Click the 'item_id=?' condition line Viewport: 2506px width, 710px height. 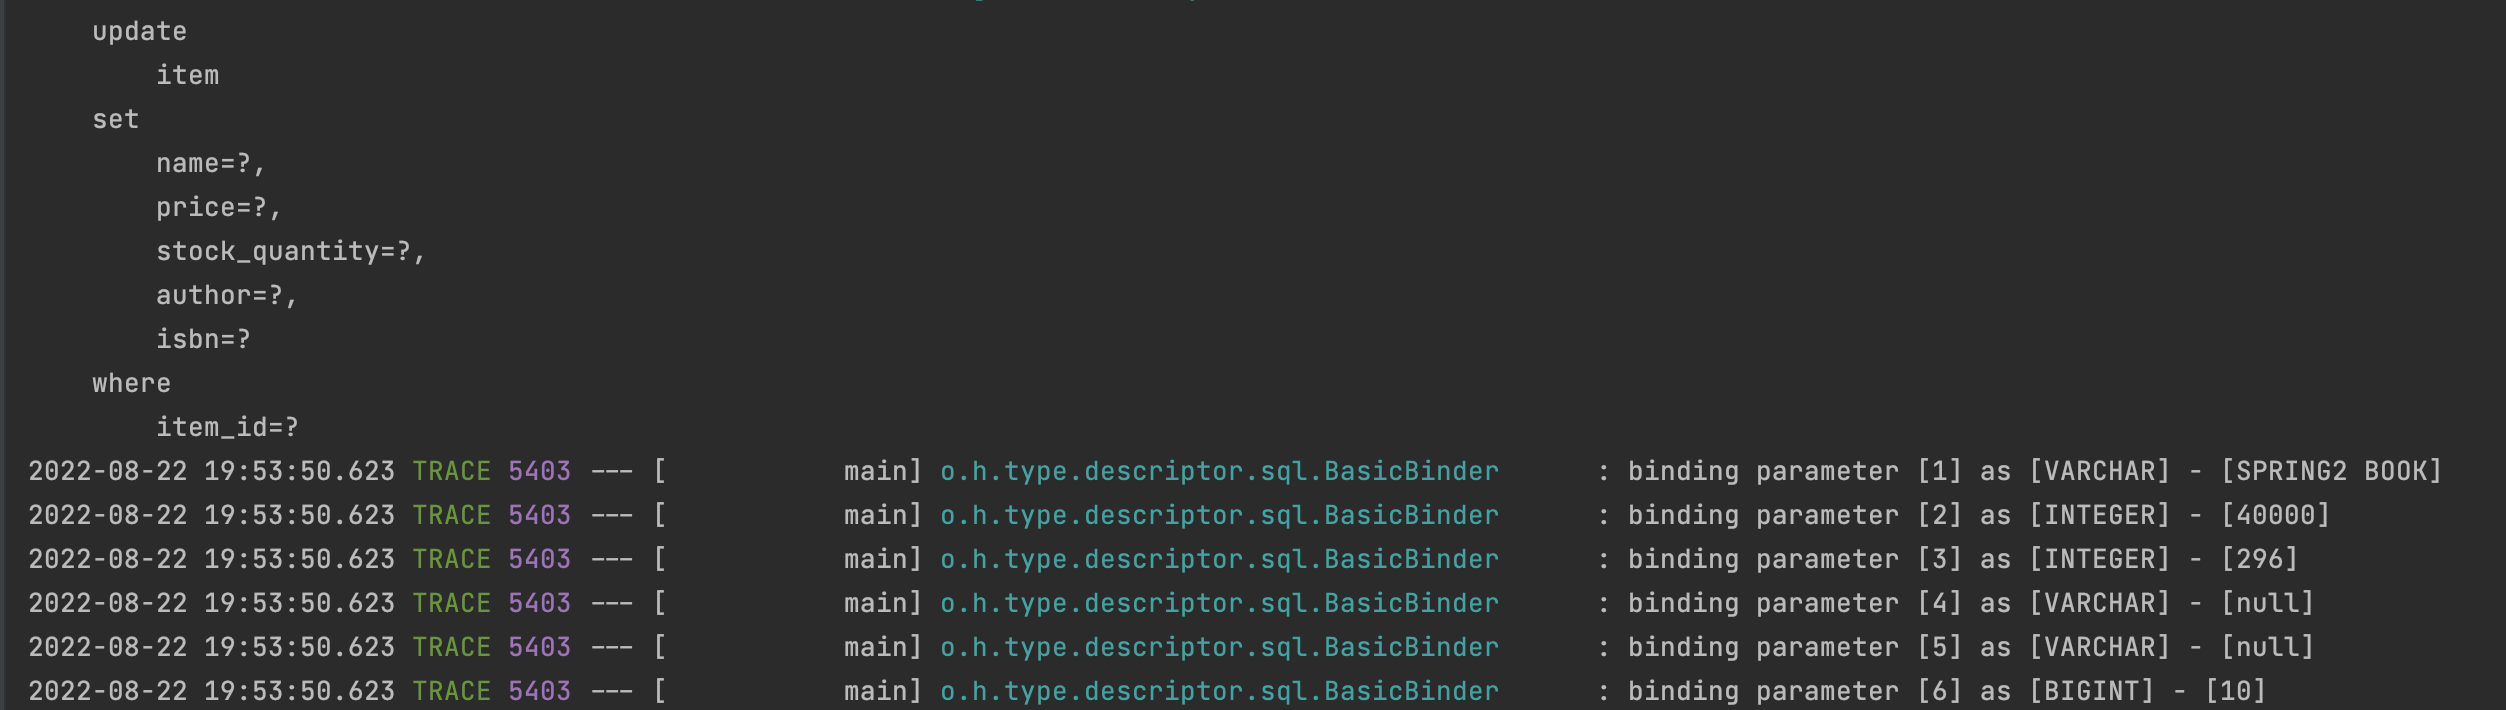pos(227,428)
